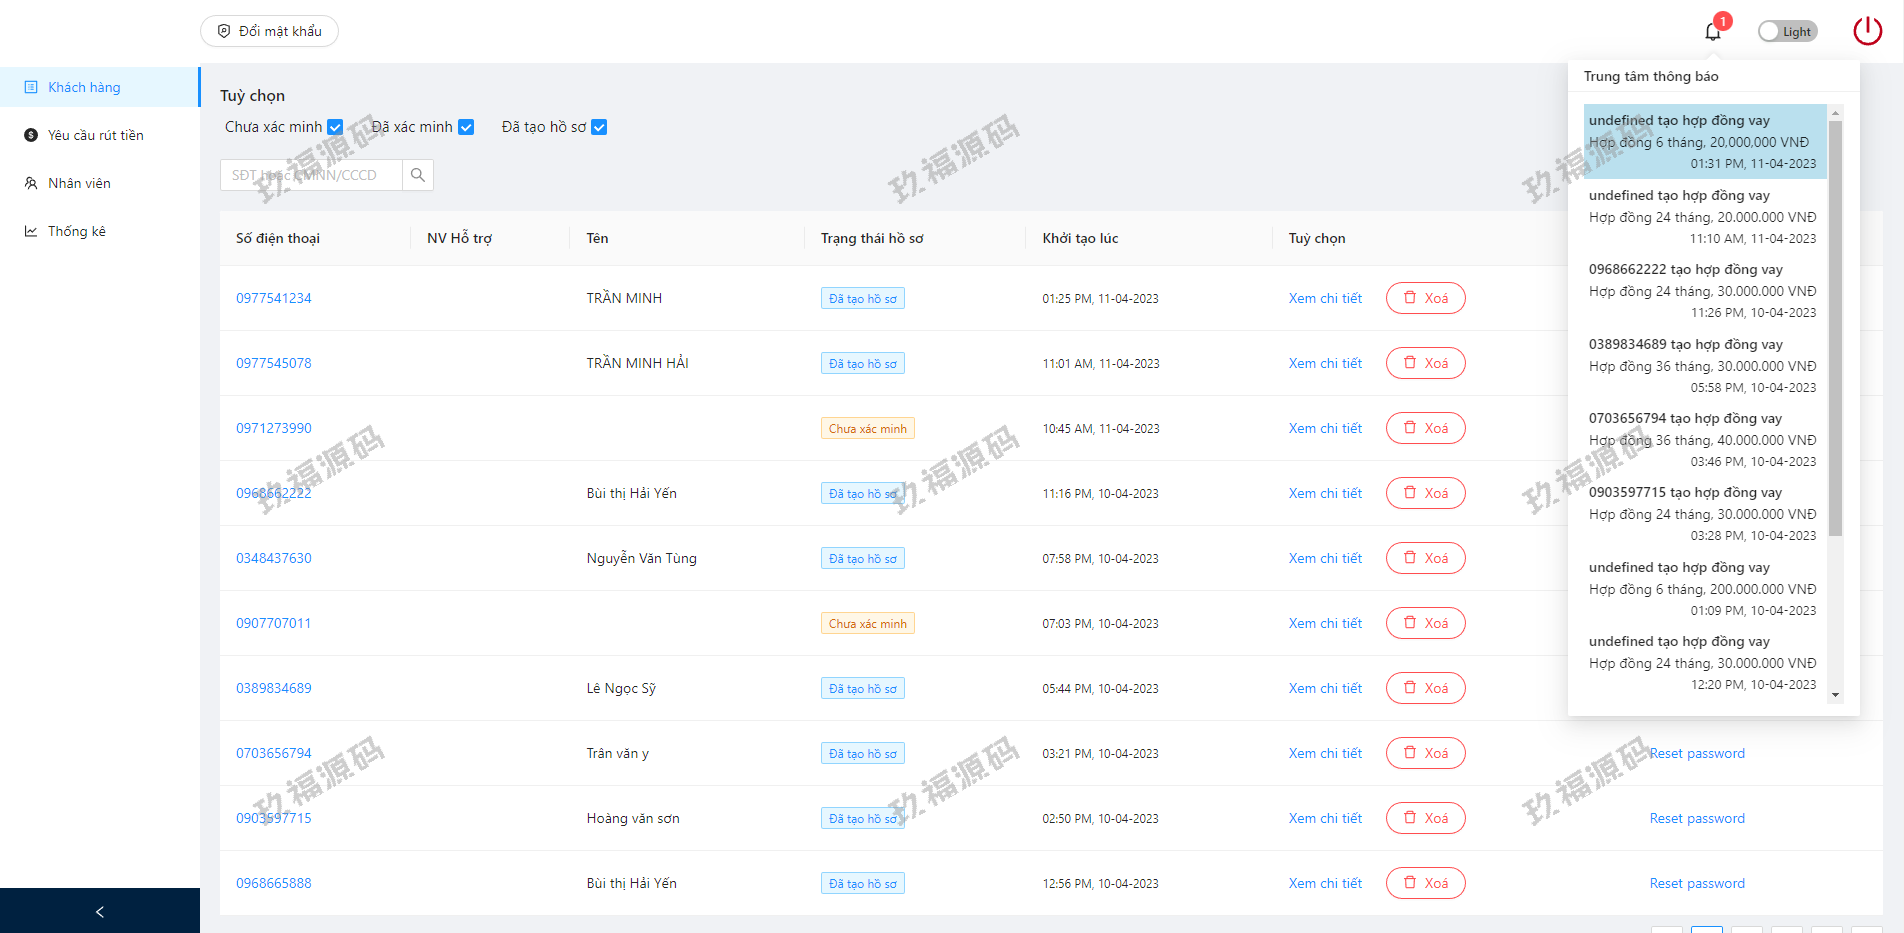Click the search magnifier icon
1904x933 pixels.
(418, 175)
